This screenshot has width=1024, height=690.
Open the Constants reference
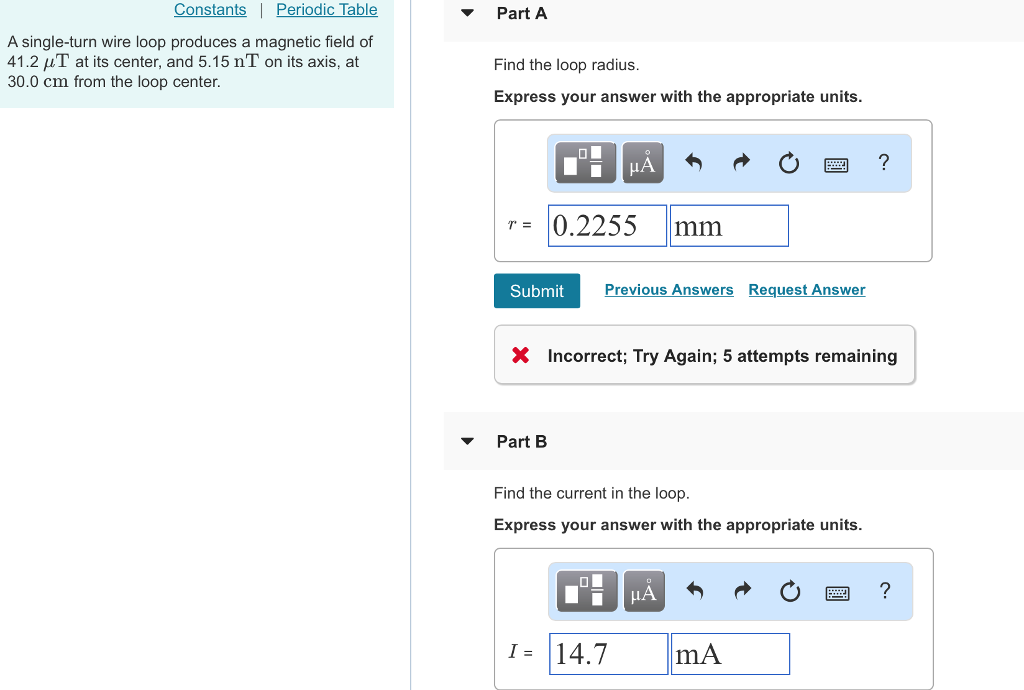(210, 9)
